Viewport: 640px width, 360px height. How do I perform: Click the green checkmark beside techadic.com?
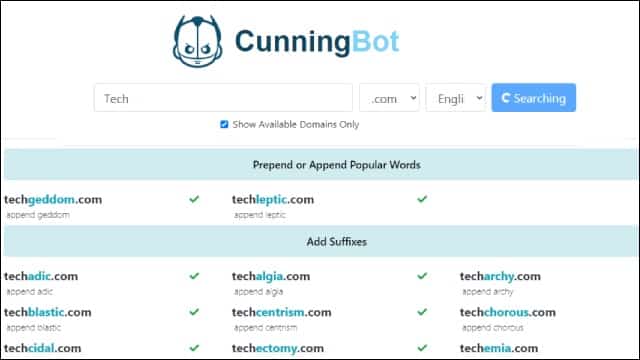(194, 276)
